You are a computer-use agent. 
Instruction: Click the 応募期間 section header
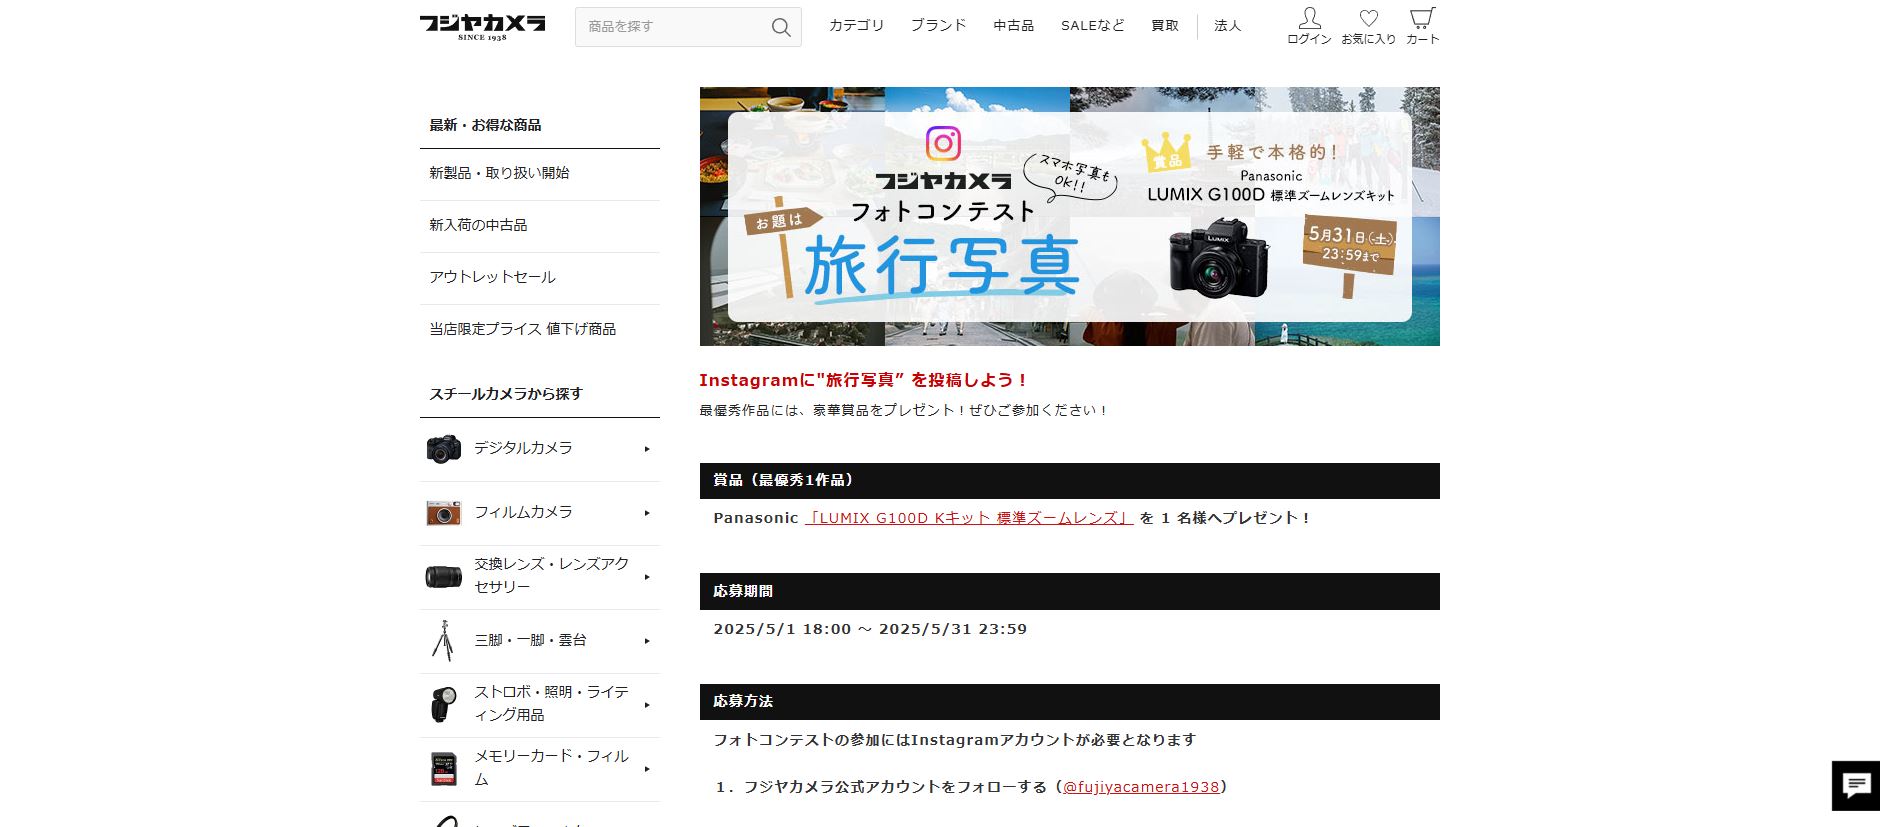(x=1070, y=591)
